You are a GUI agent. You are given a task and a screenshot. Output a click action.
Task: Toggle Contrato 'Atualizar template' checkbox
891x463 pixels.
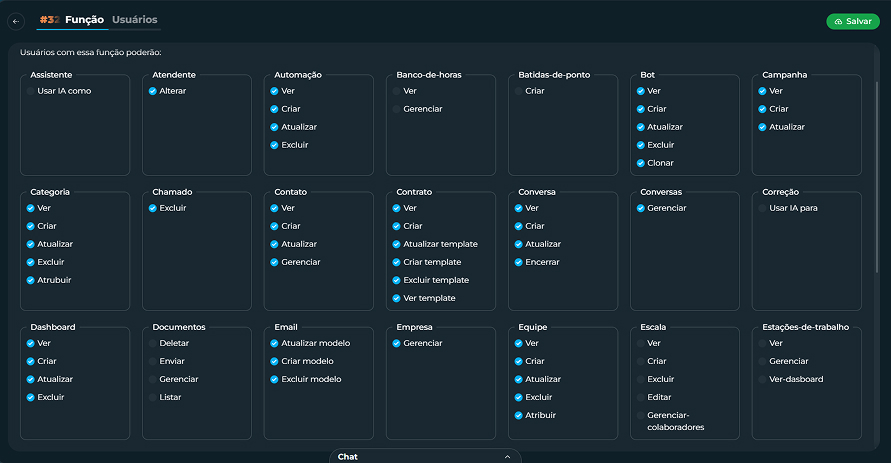click(x=397, y=244)
